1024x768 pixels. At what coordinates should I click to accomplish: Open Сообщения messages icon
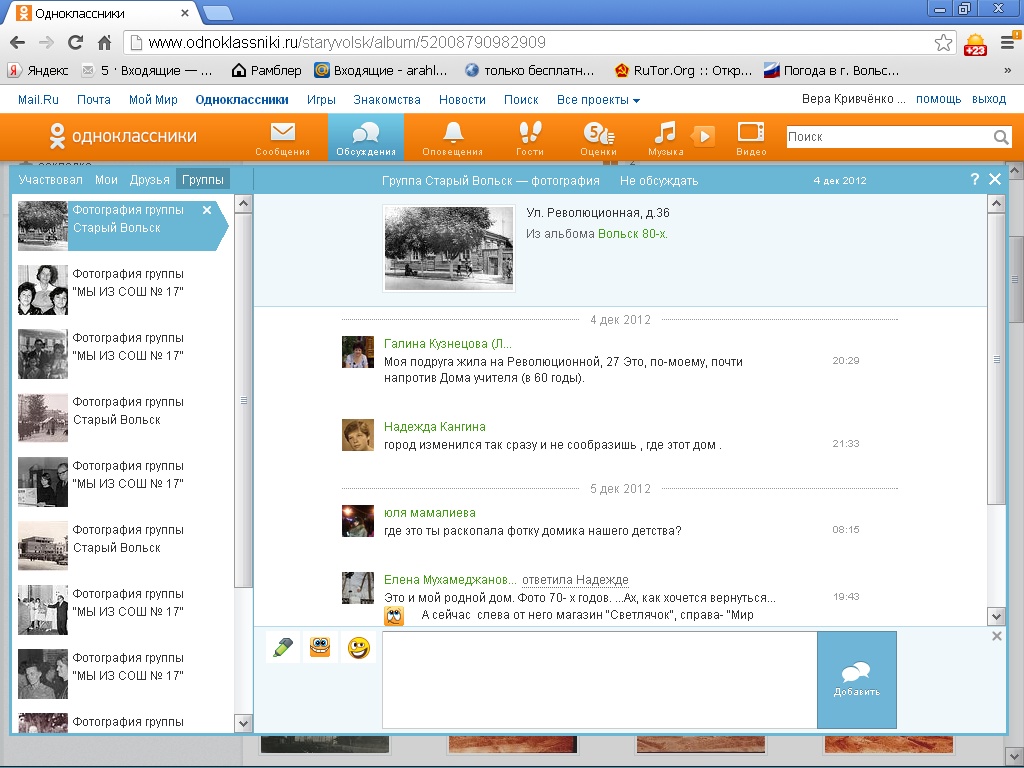pyautogui.click(x=282, y=136)
